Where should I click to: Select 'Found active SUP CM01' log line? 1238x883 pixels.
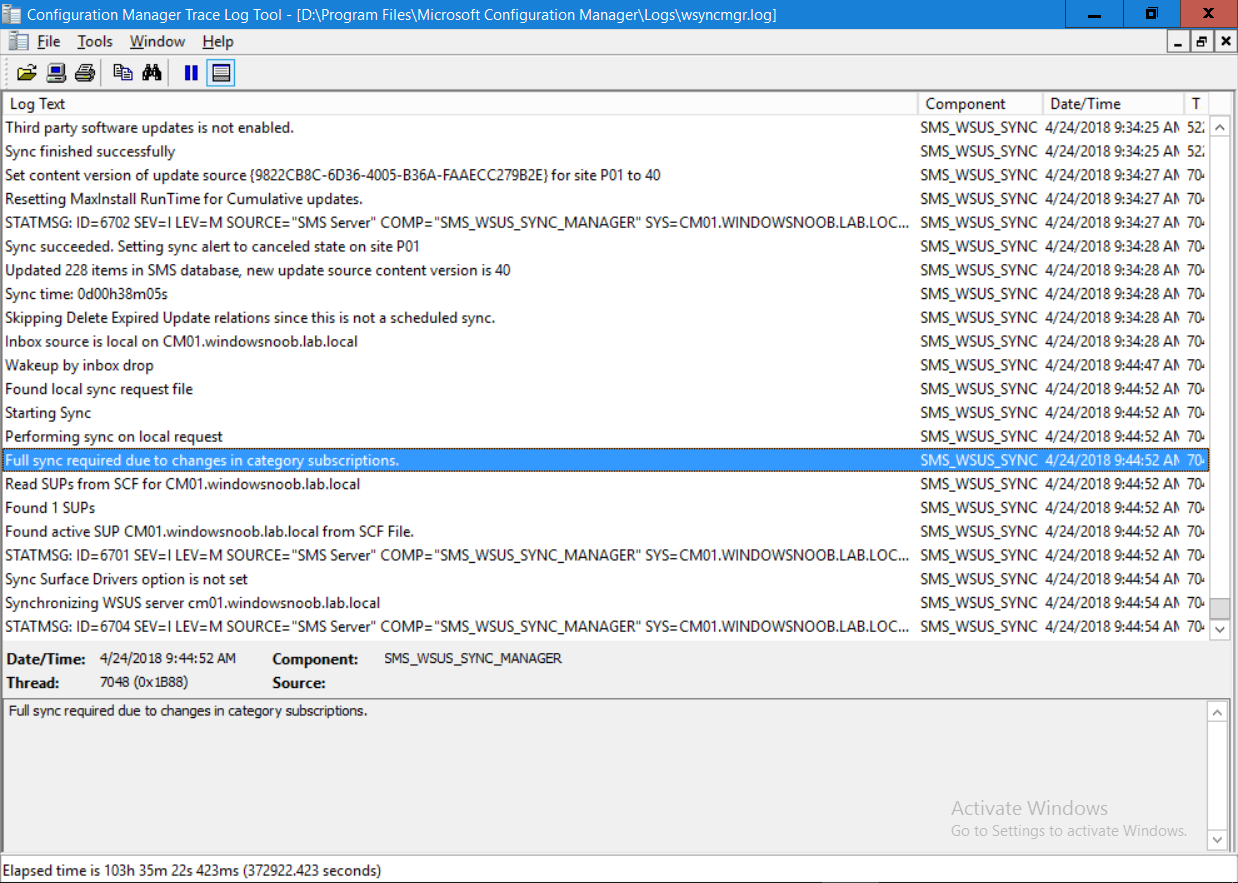tap(606, 532)
